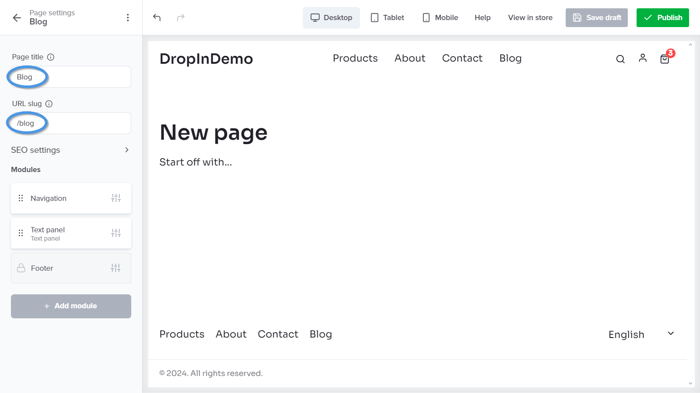700x393 pixels.
Task: Click the search icon in store header
Action: [x=620, y=59]
